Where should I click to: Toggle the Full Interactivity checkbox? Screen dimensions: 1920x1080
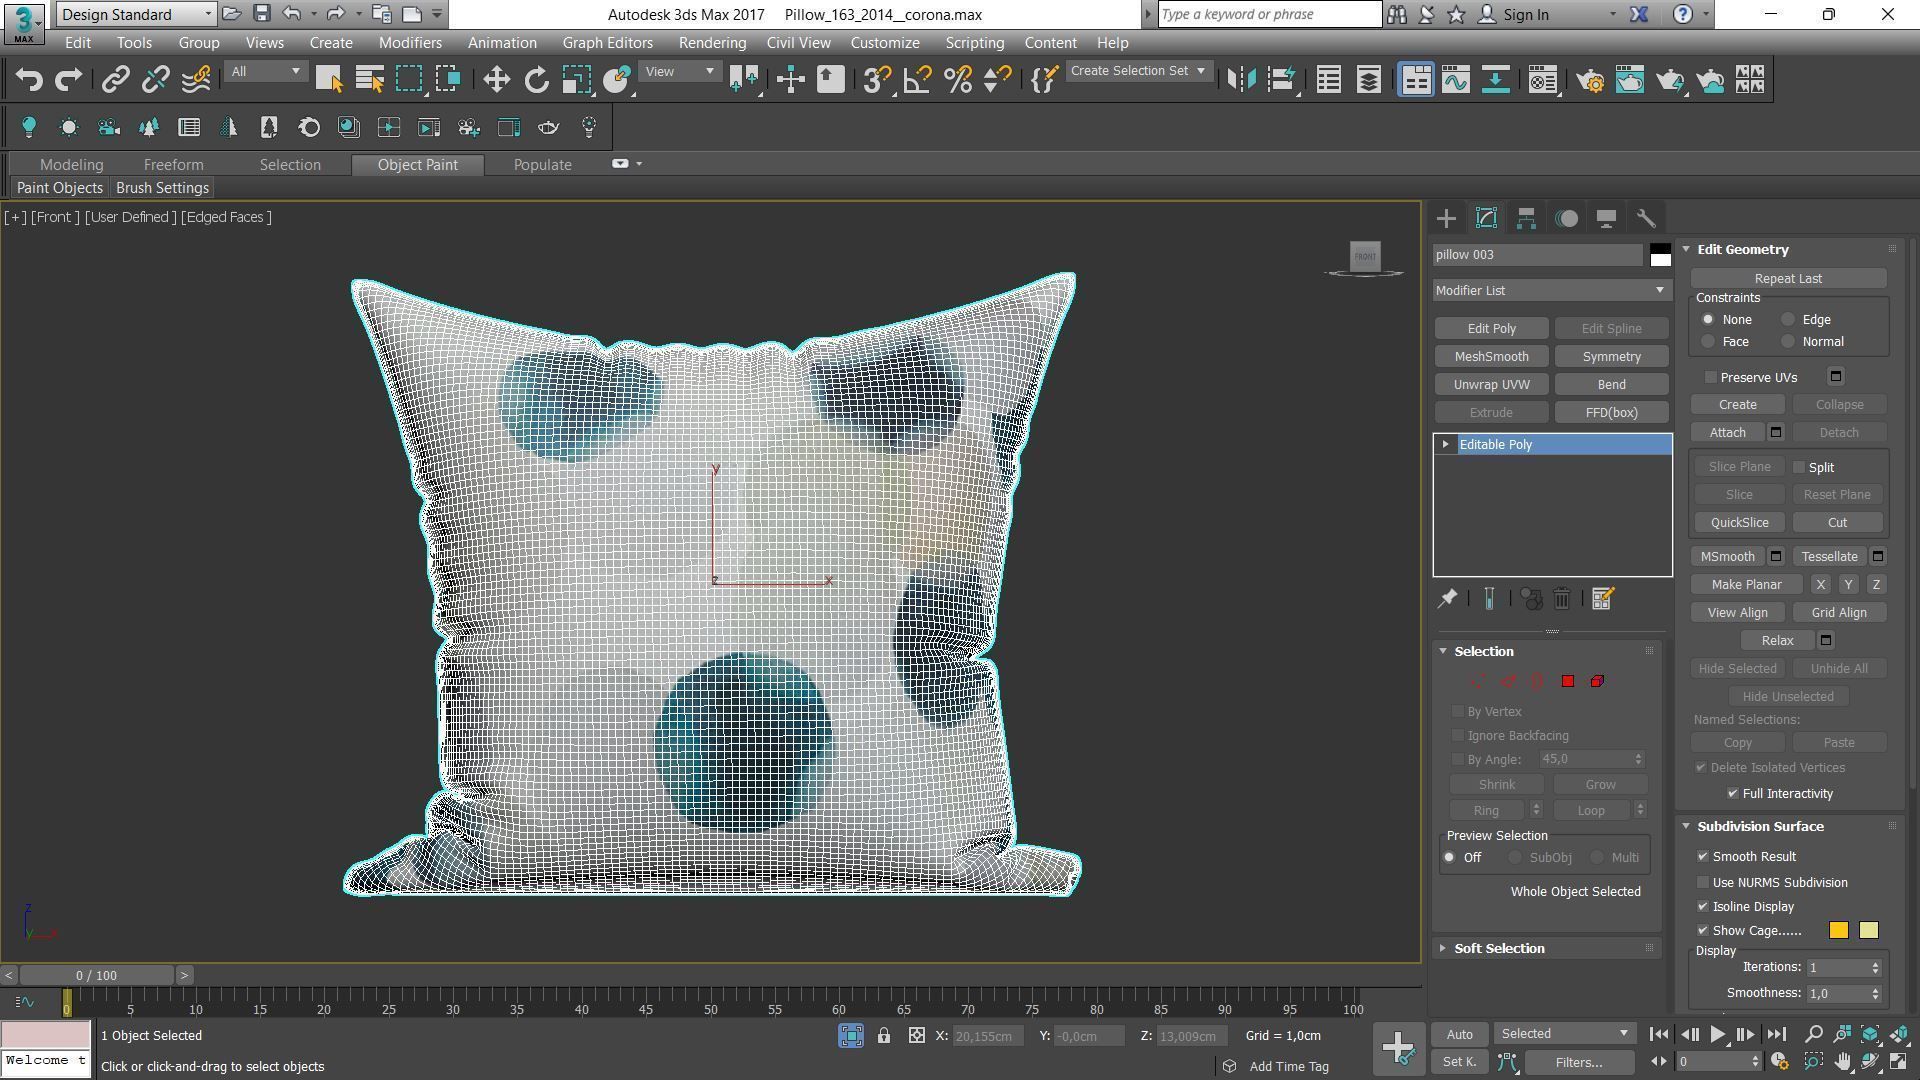[x=1733, y=793]
